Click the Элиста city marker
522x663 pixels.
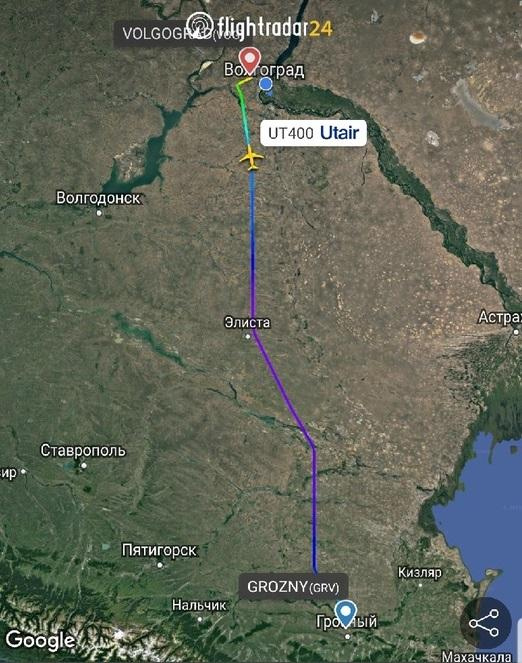[x=248, y=337]
